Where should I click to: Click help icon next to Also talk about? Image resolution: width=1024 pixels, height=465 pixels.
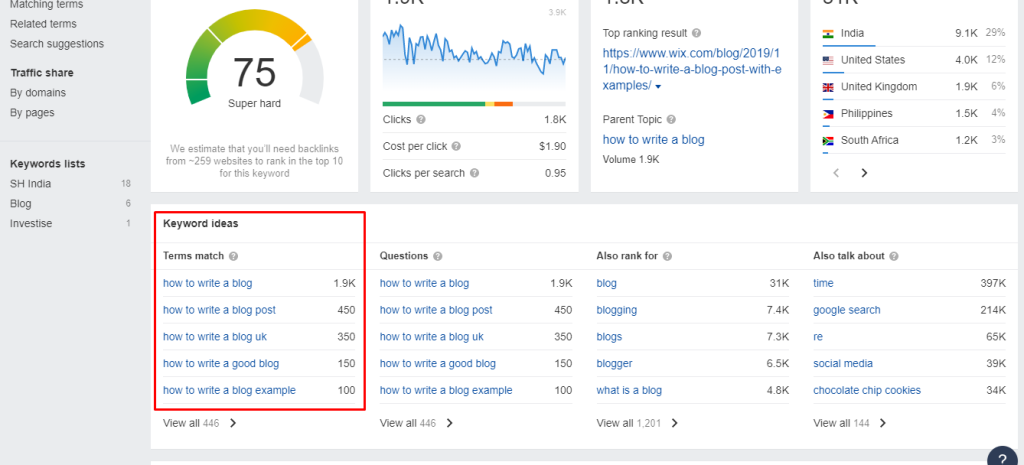(x=893, y=256)
